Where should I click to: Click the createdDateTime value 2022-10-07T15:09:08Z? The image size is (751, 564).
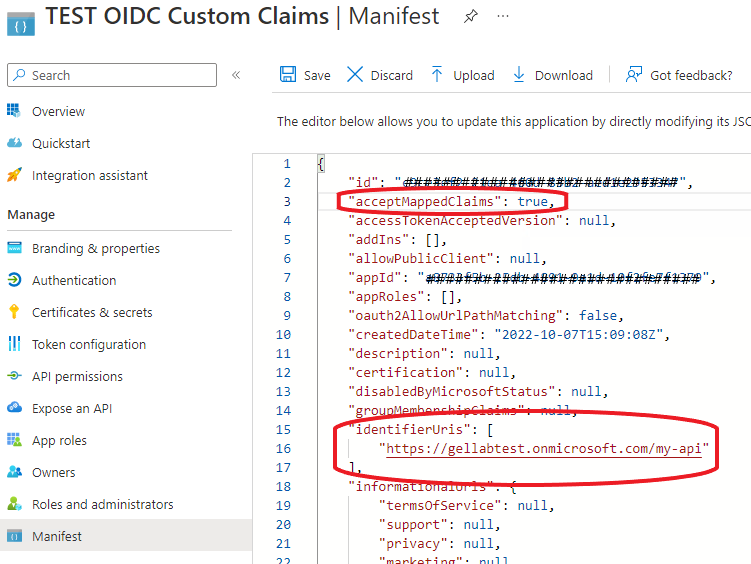tap(579, 335)
